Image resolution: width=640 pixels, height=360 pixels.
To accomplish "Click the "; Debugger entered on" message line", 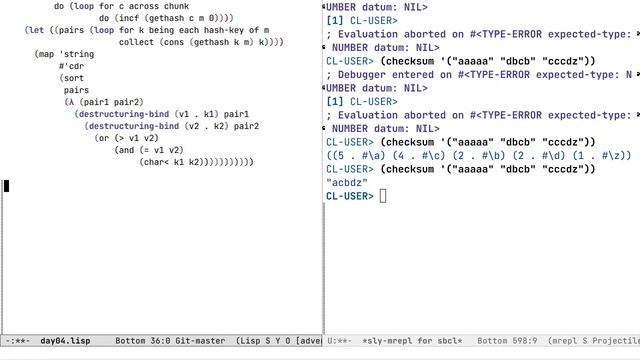I will click(x=479, y=75).
